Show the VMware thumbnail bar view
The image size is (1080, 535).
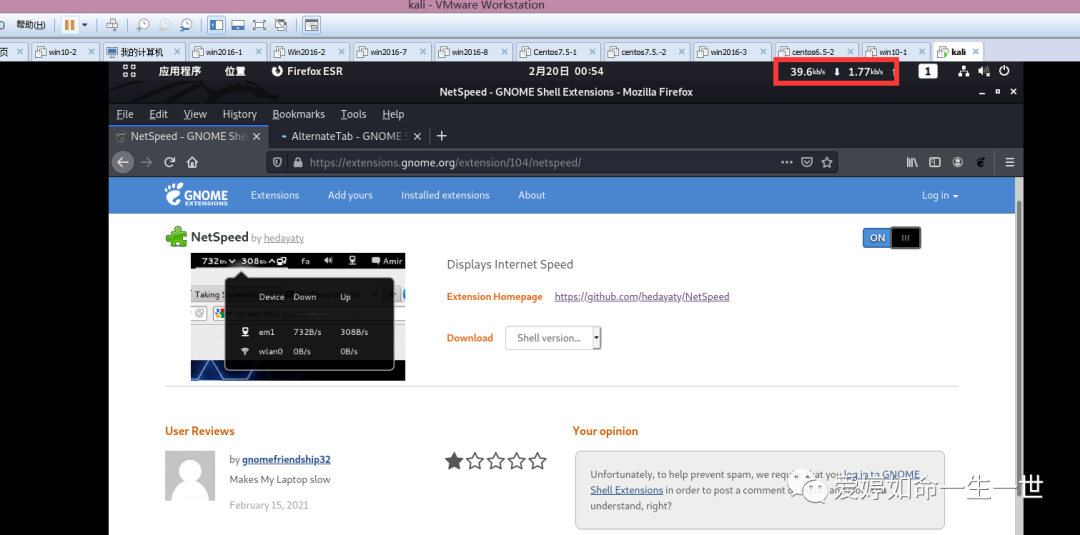[238, 25]
